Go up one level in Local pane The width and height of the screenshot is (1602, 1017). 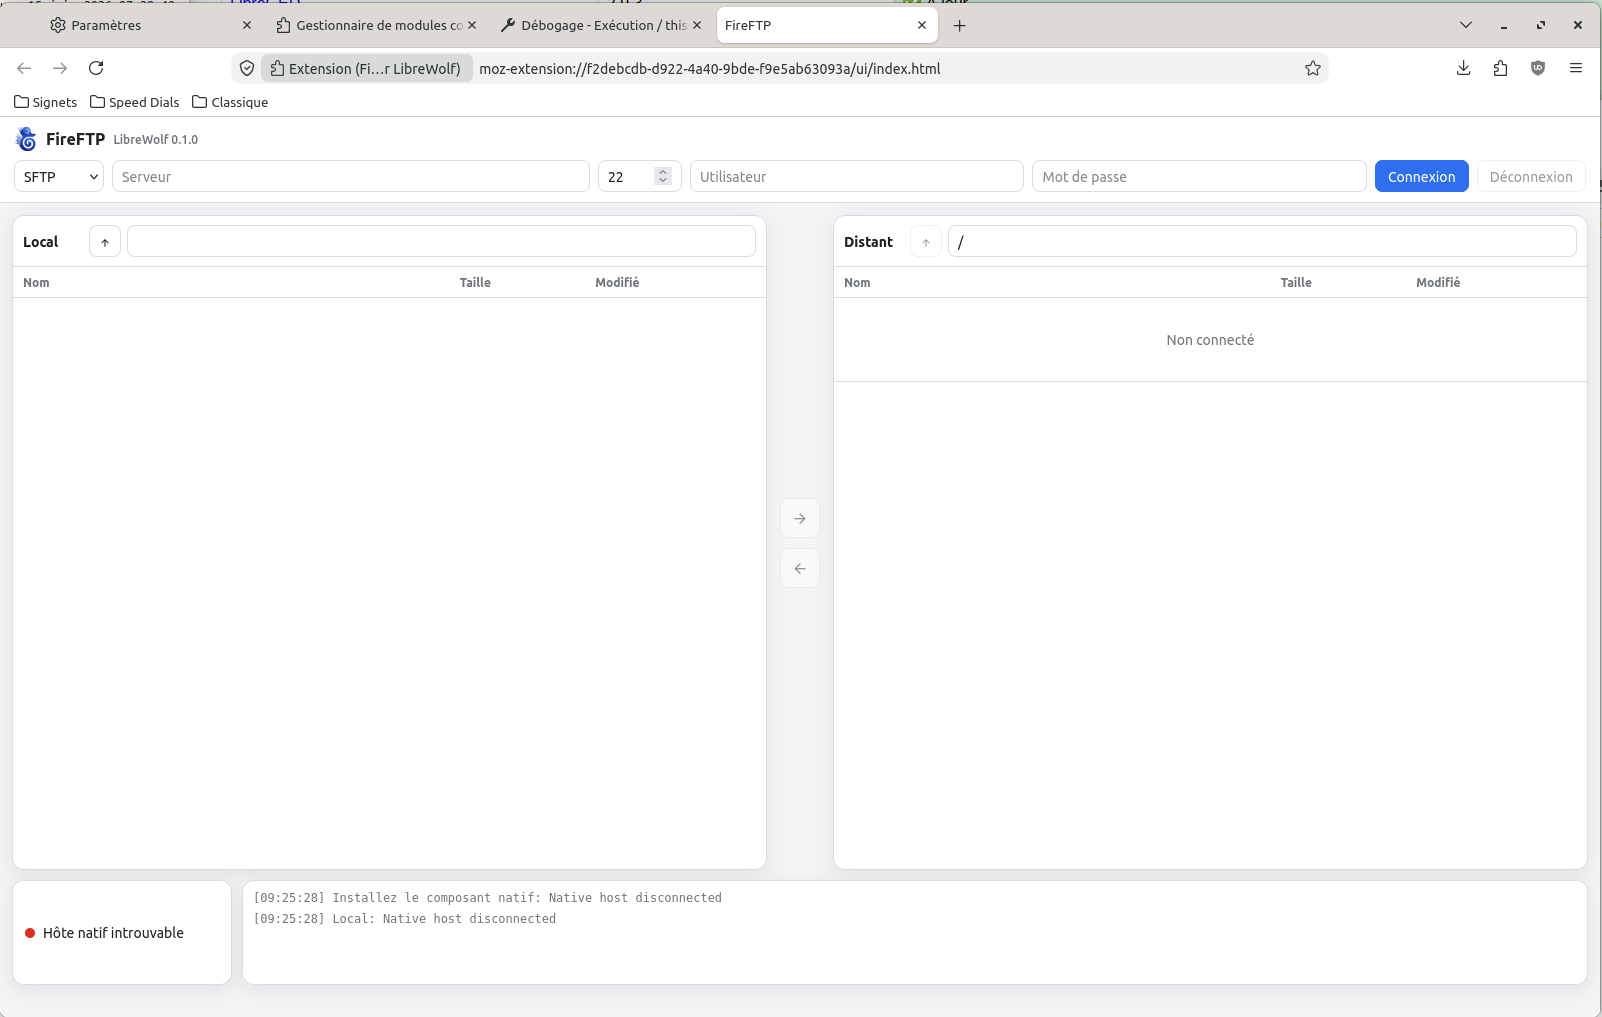click(x=105, y=242)
